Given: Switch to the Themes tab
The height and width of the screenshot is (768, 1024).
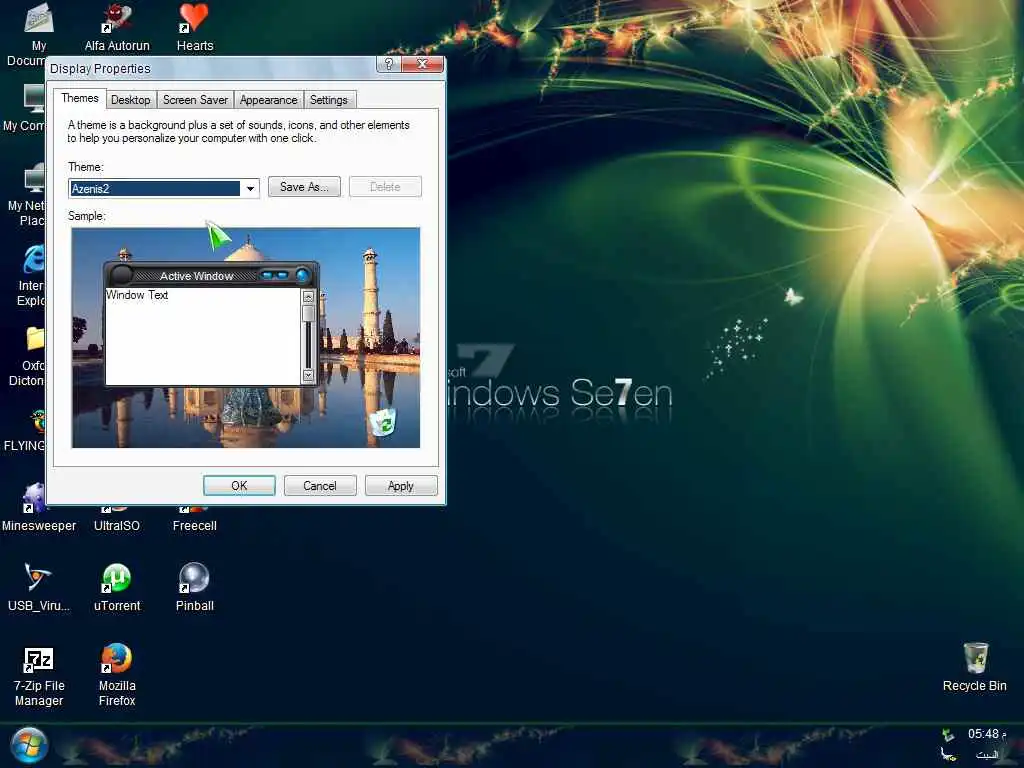Looking at the screenshot, I should pos(80,98).
